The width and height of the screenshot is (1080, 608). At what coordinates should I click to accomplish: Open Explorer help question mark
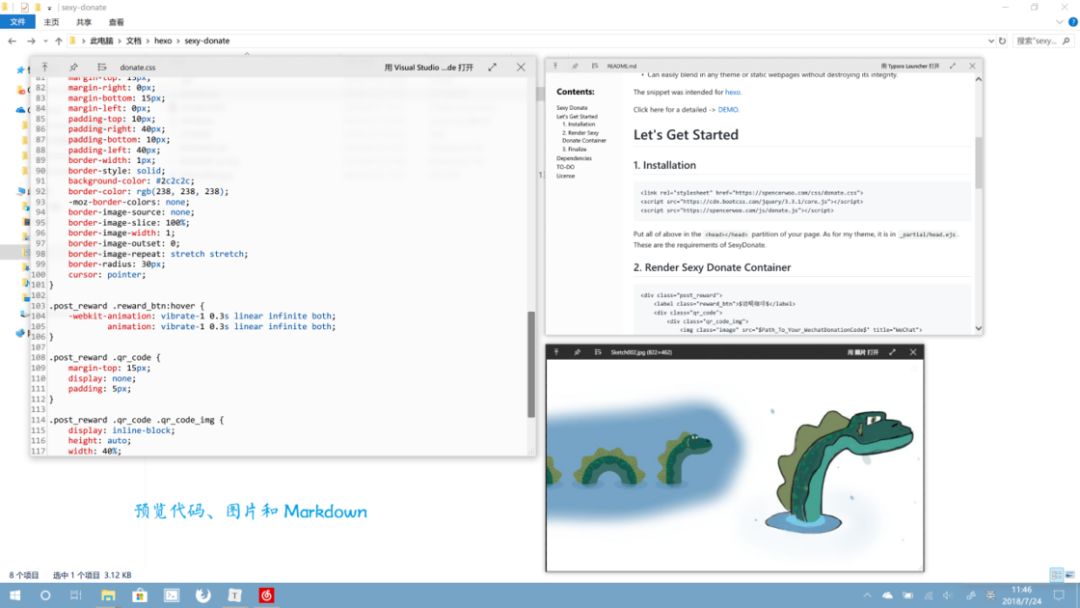tap(1072, 22)
